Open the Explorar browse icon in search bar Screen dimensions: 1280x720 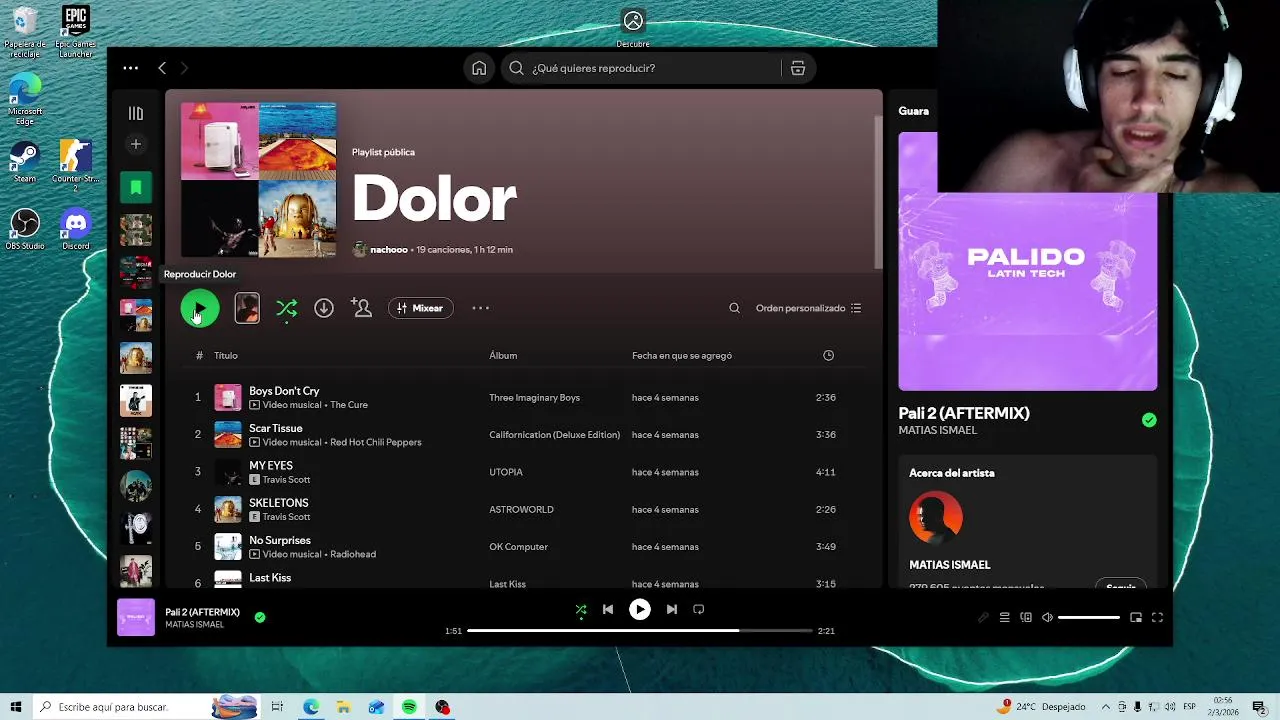point(798,68)
